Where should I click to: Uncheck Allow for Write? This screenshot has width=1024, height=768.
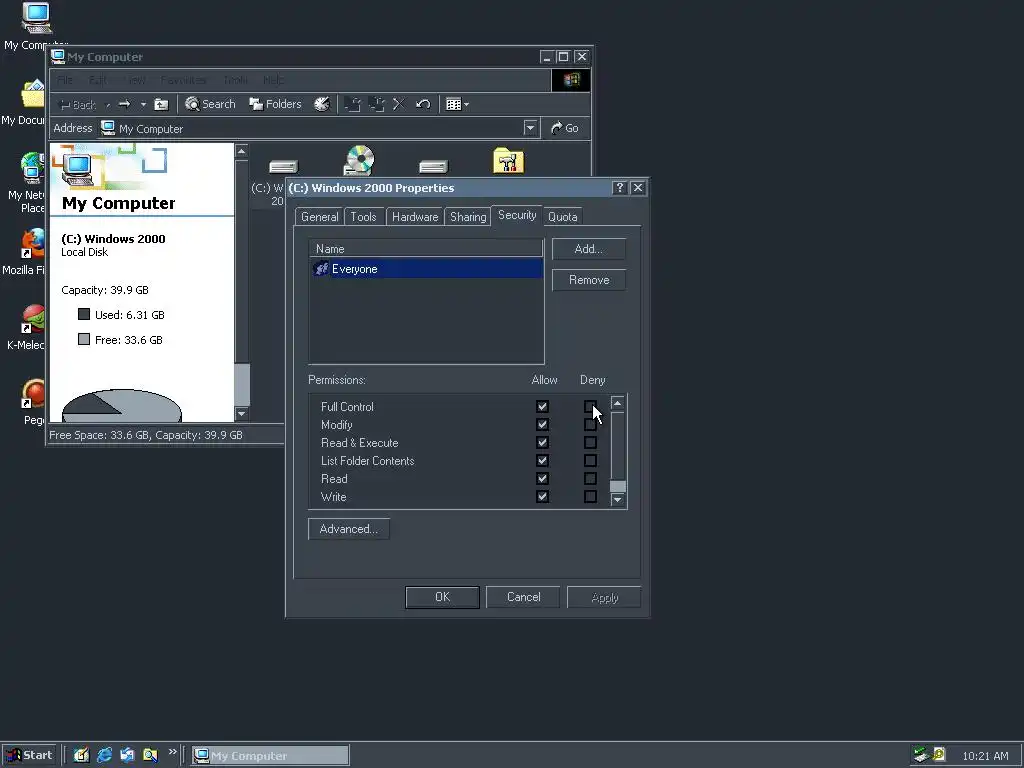(x=542, y=496)
